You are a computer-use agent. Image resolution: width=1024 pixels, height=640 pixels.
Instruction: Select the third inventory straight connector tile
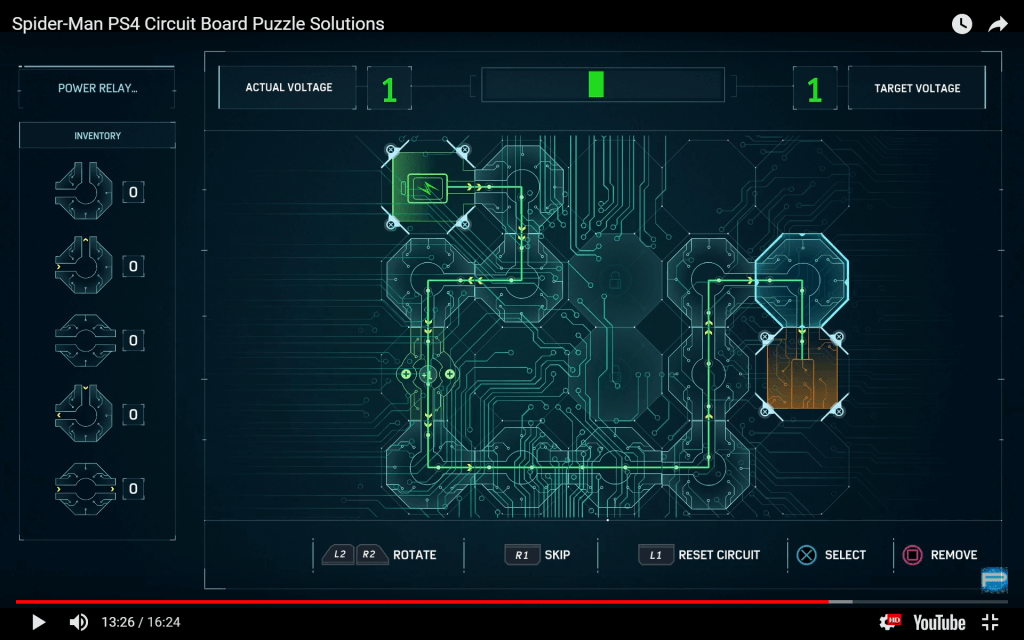pos(85,340)
